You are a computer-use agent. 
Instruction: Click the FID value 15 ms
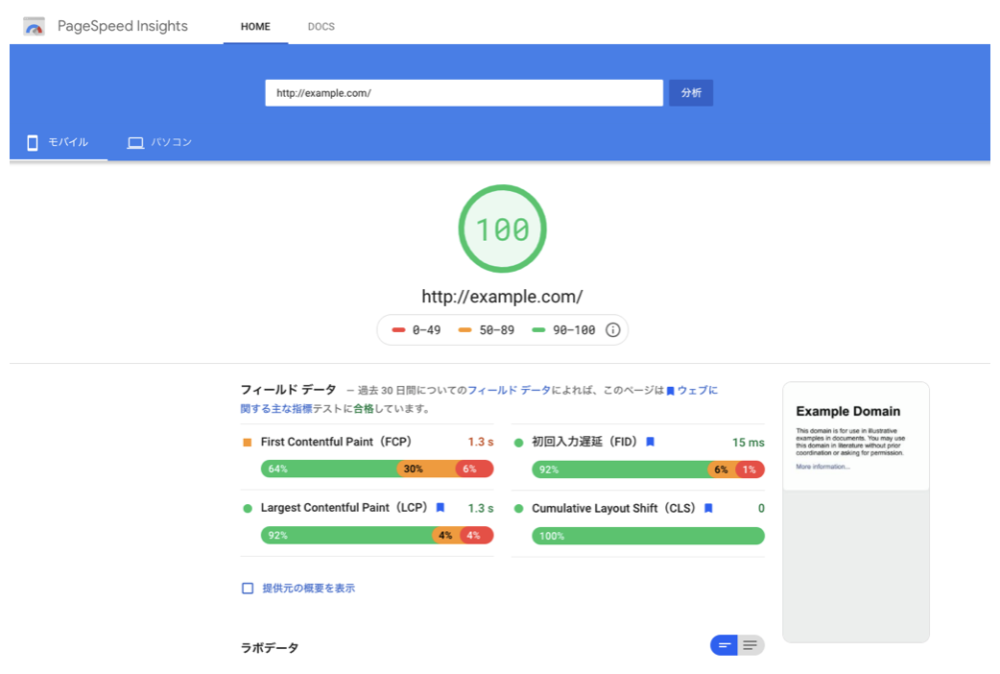click(x=748, y=443)
